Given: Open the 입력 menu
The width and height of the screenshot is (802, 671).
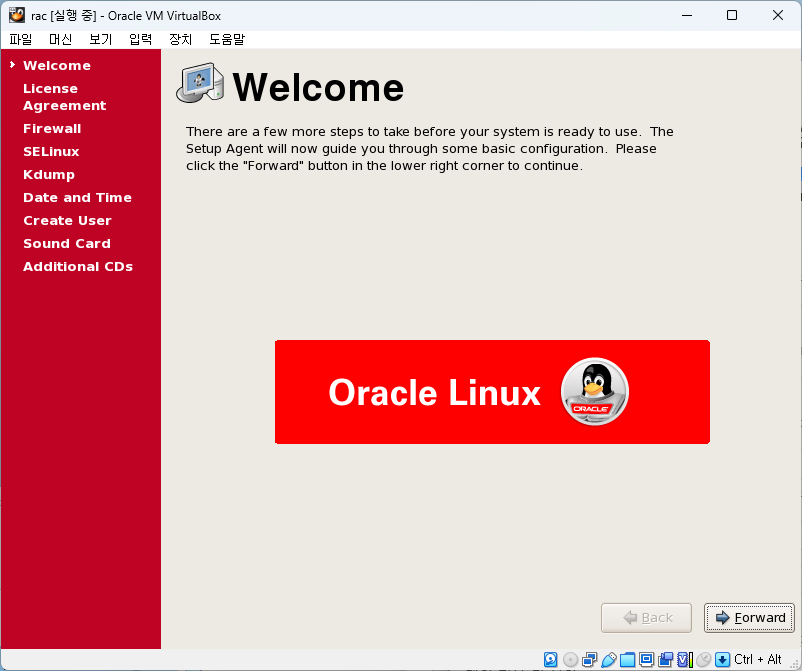Looking at the screenshot, I should (140, 39).
